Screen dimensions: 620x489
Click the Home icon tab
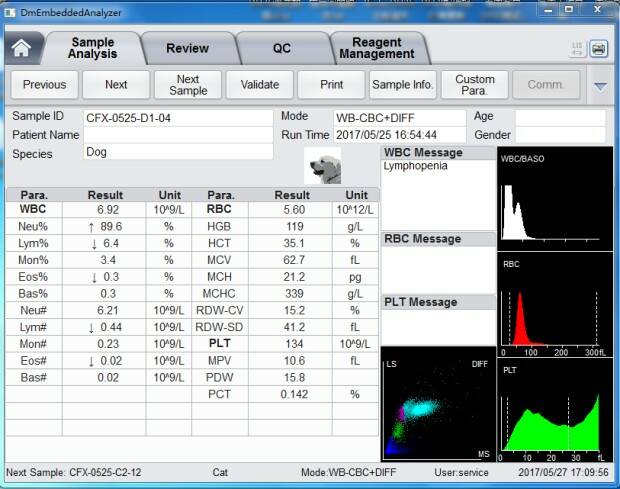click(x=22, y=47)
